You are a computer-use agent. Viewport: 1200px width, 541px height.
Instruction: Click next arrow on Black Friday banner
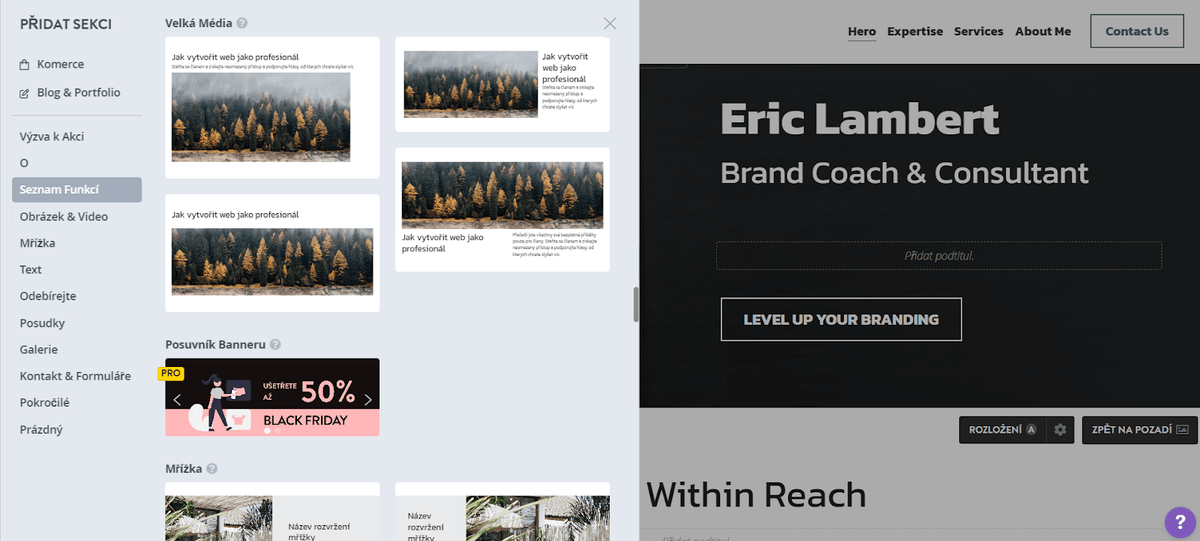click(367, 400)
